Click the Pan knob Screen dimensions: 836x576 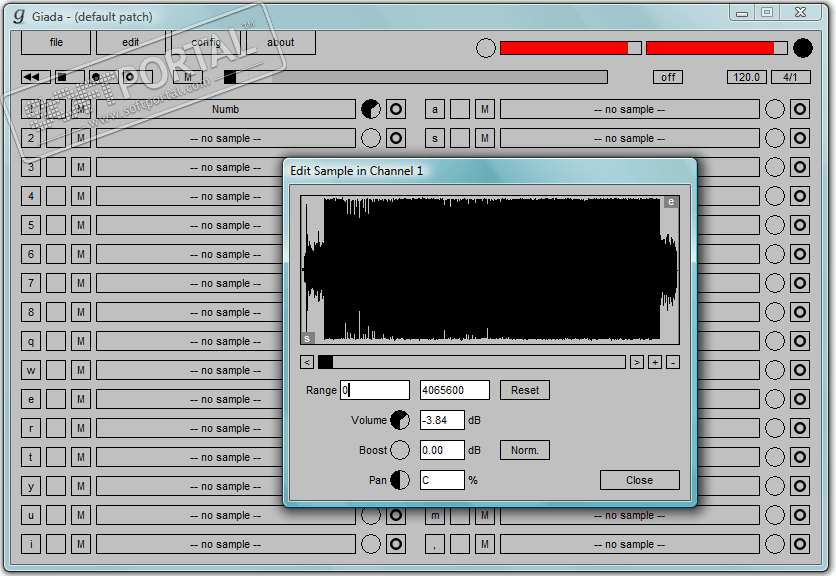(x=400, y=480)
